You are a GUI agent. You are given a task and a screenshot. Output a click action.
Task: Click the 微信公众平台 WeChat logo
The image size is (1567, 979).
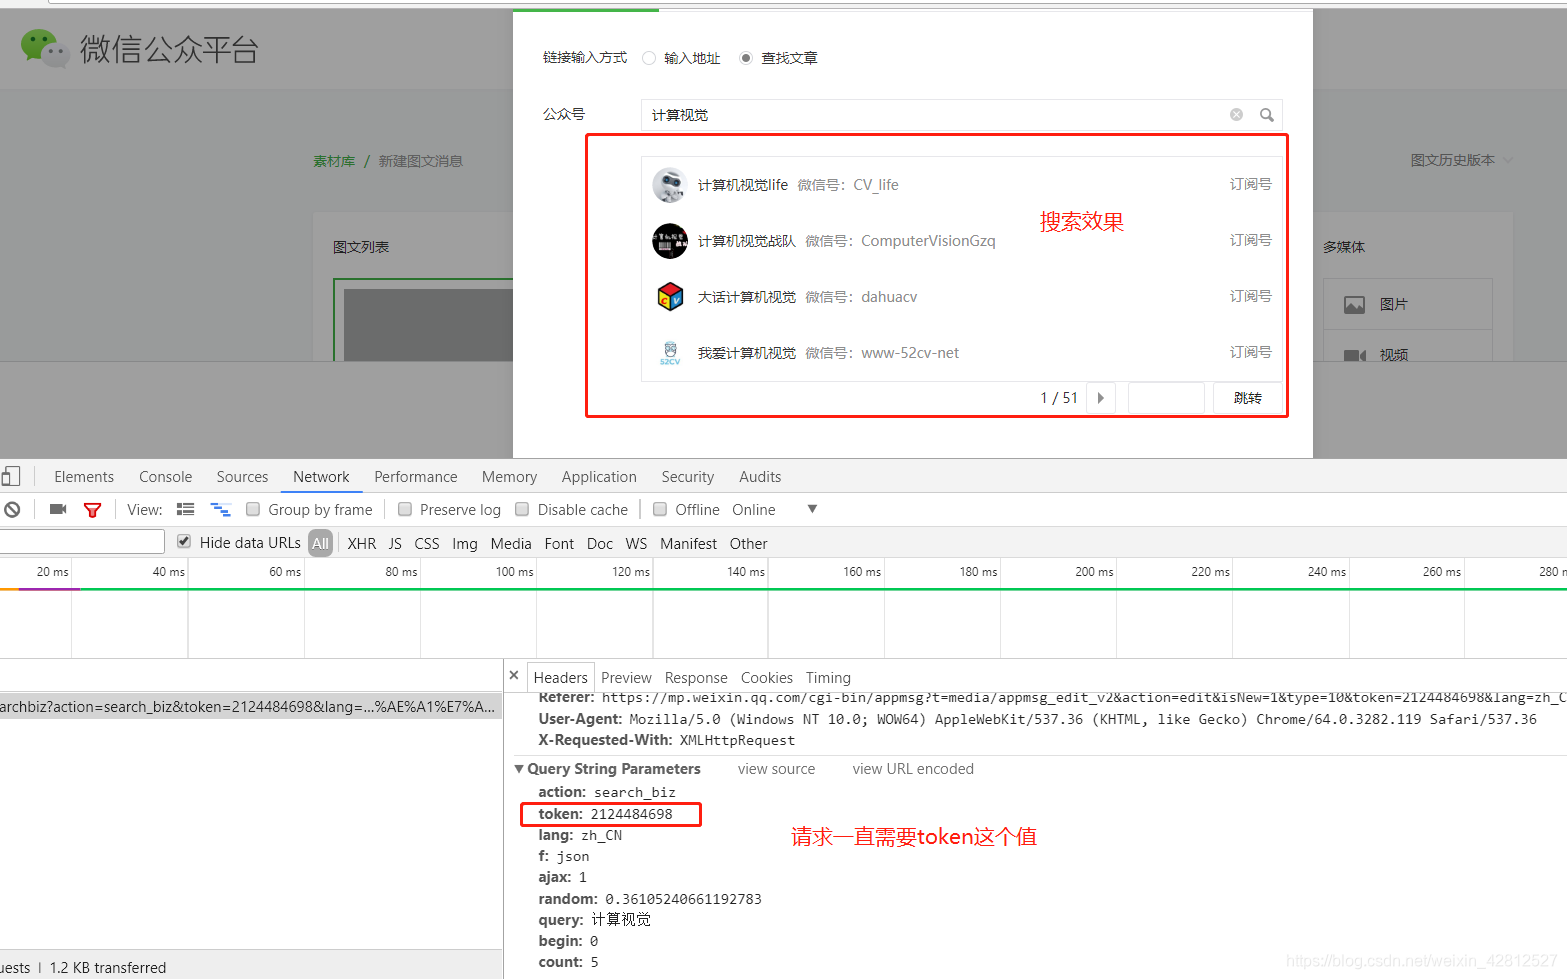click(x=45, y=49)
